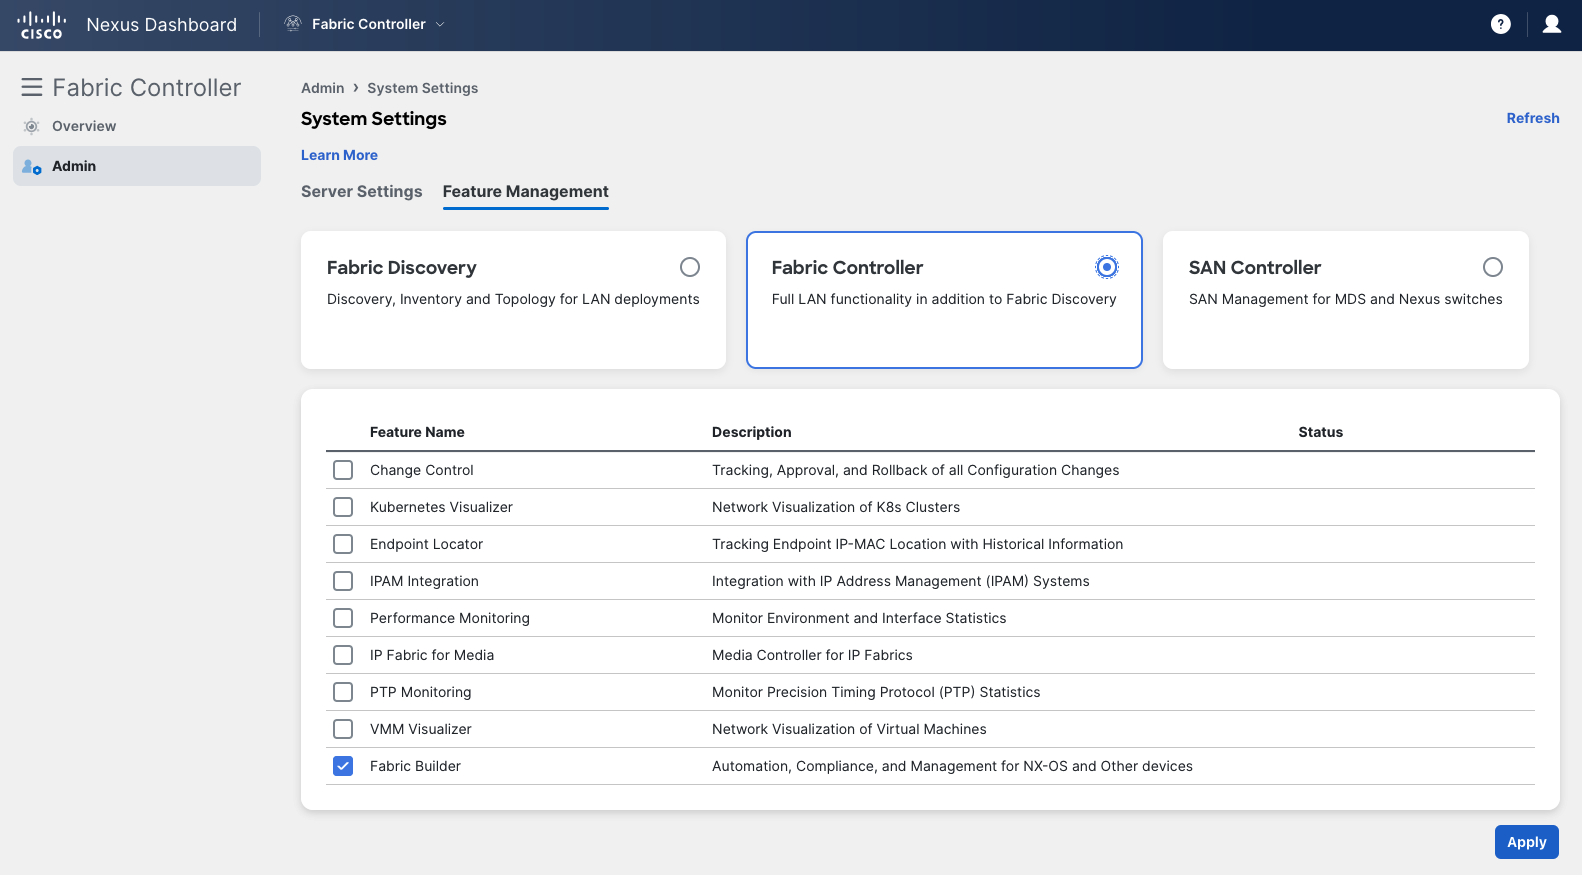Click the Apply button

(1527, 842)
